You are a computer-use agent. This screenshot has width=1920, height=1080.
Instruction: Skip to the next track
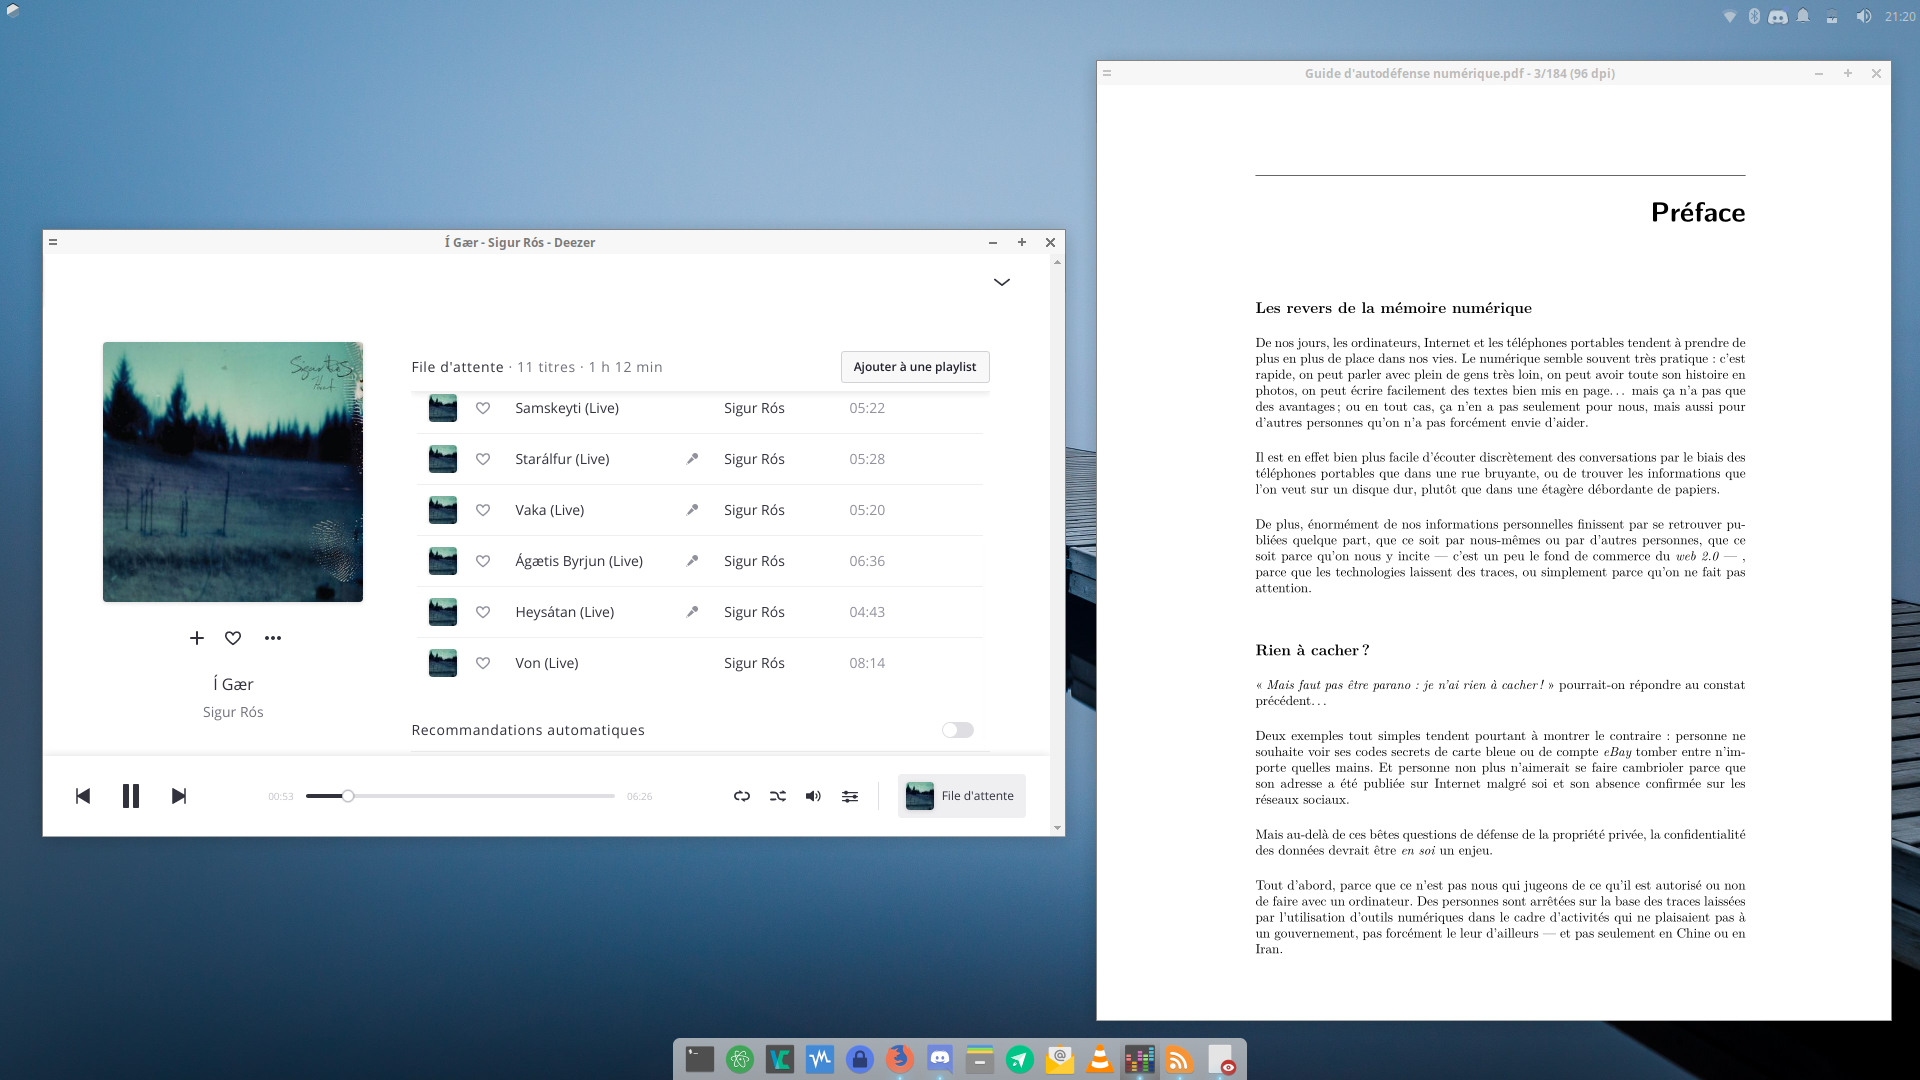[179, 796]
